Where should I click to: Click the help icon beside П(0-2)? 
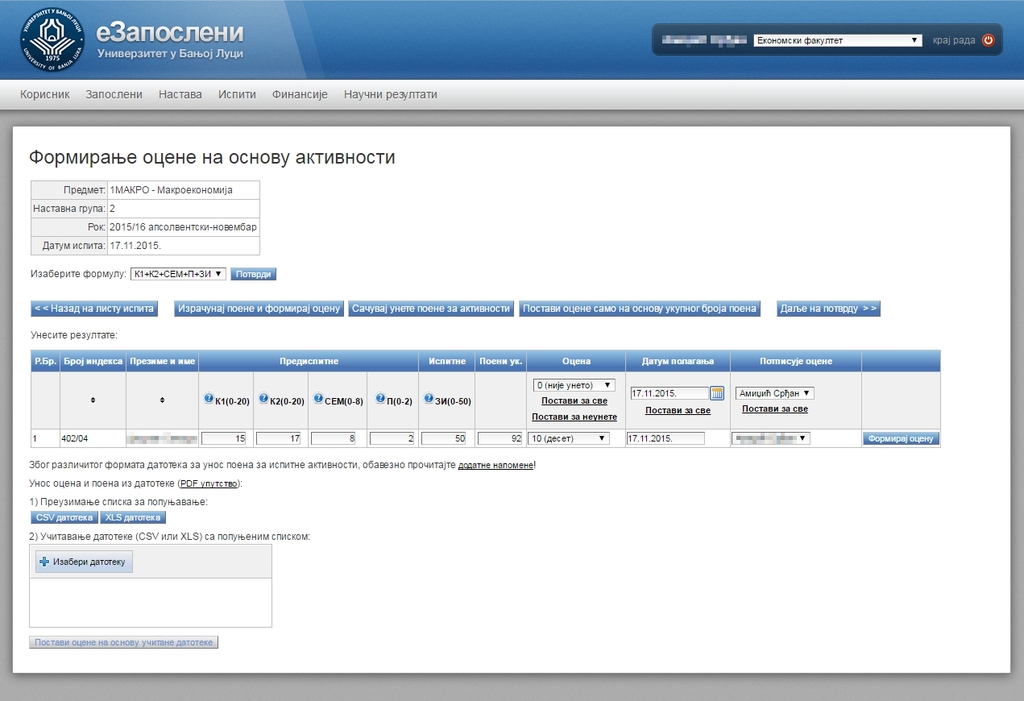[380, 399]
